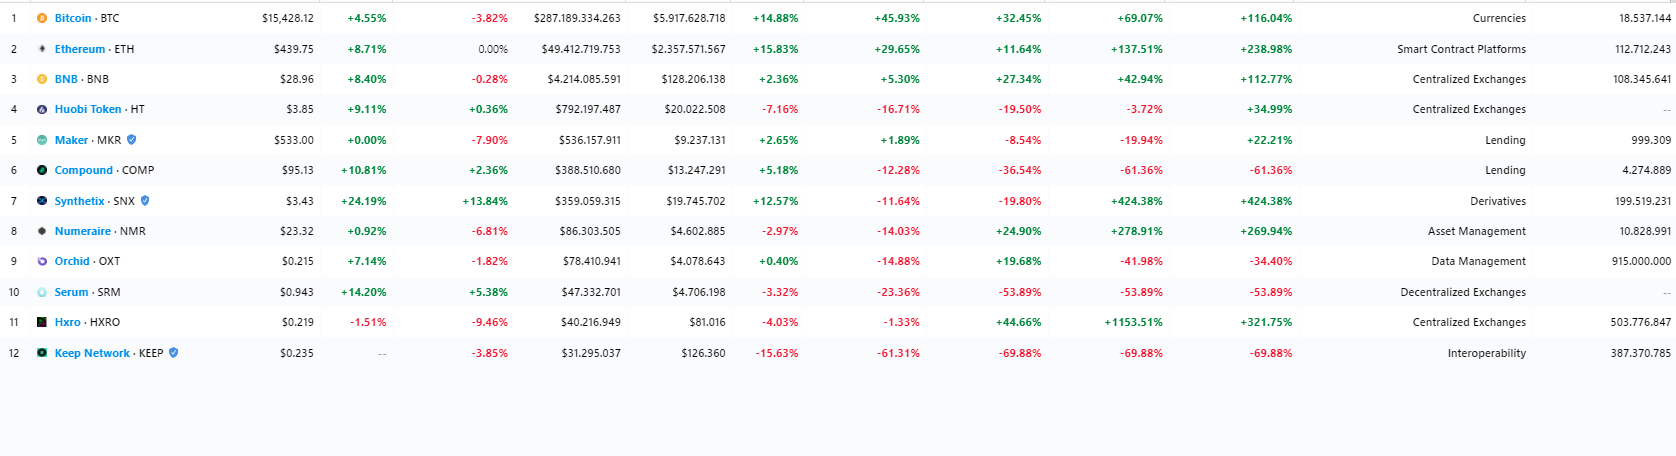
Task: Select Bitcoin market cap $287.189.334.263
Action: (577, 18)
